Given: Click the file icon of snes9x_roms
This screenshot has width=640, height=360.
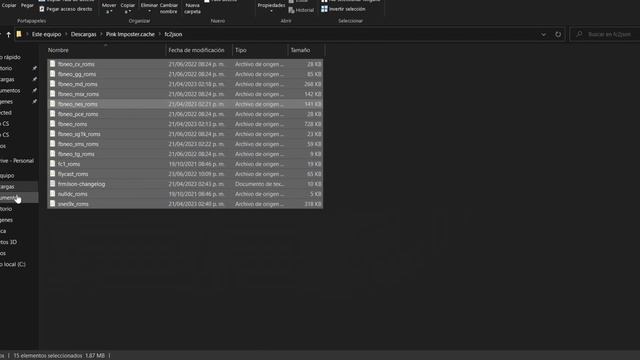Looking at the screenshot, I should (52, 204).
